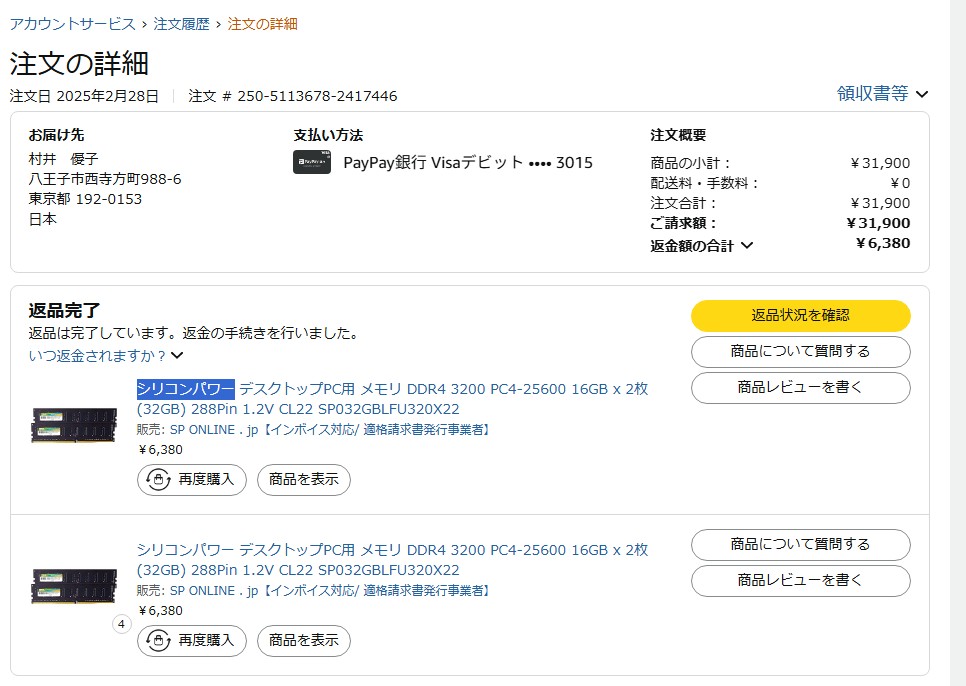Write review via first 商品レビューを書く button
Image resolution: width=966 pixels, height=686 pixels.
coord(800,387)
